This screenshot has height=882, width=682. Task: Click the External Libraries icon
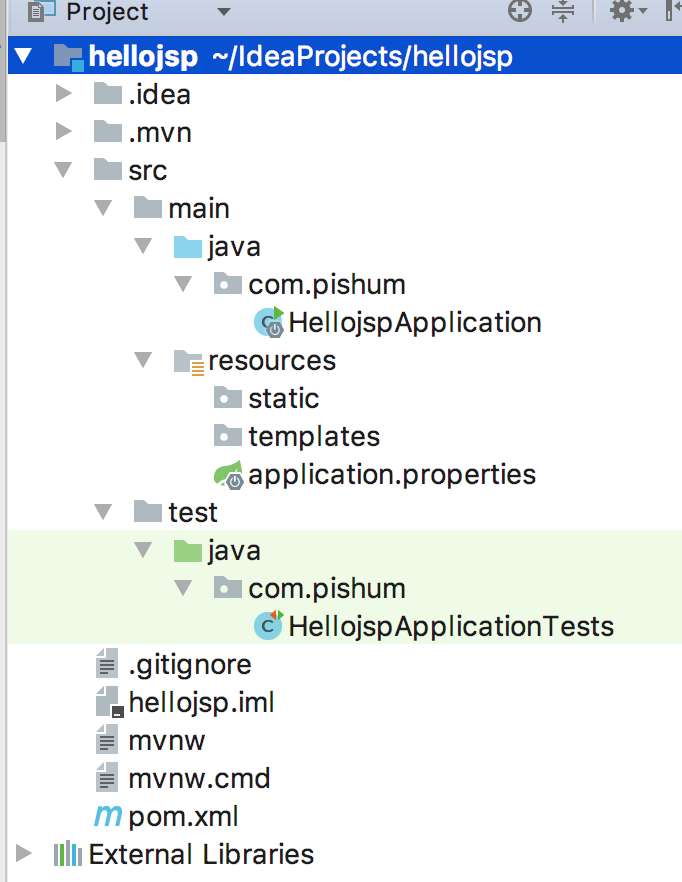[67, 854]
